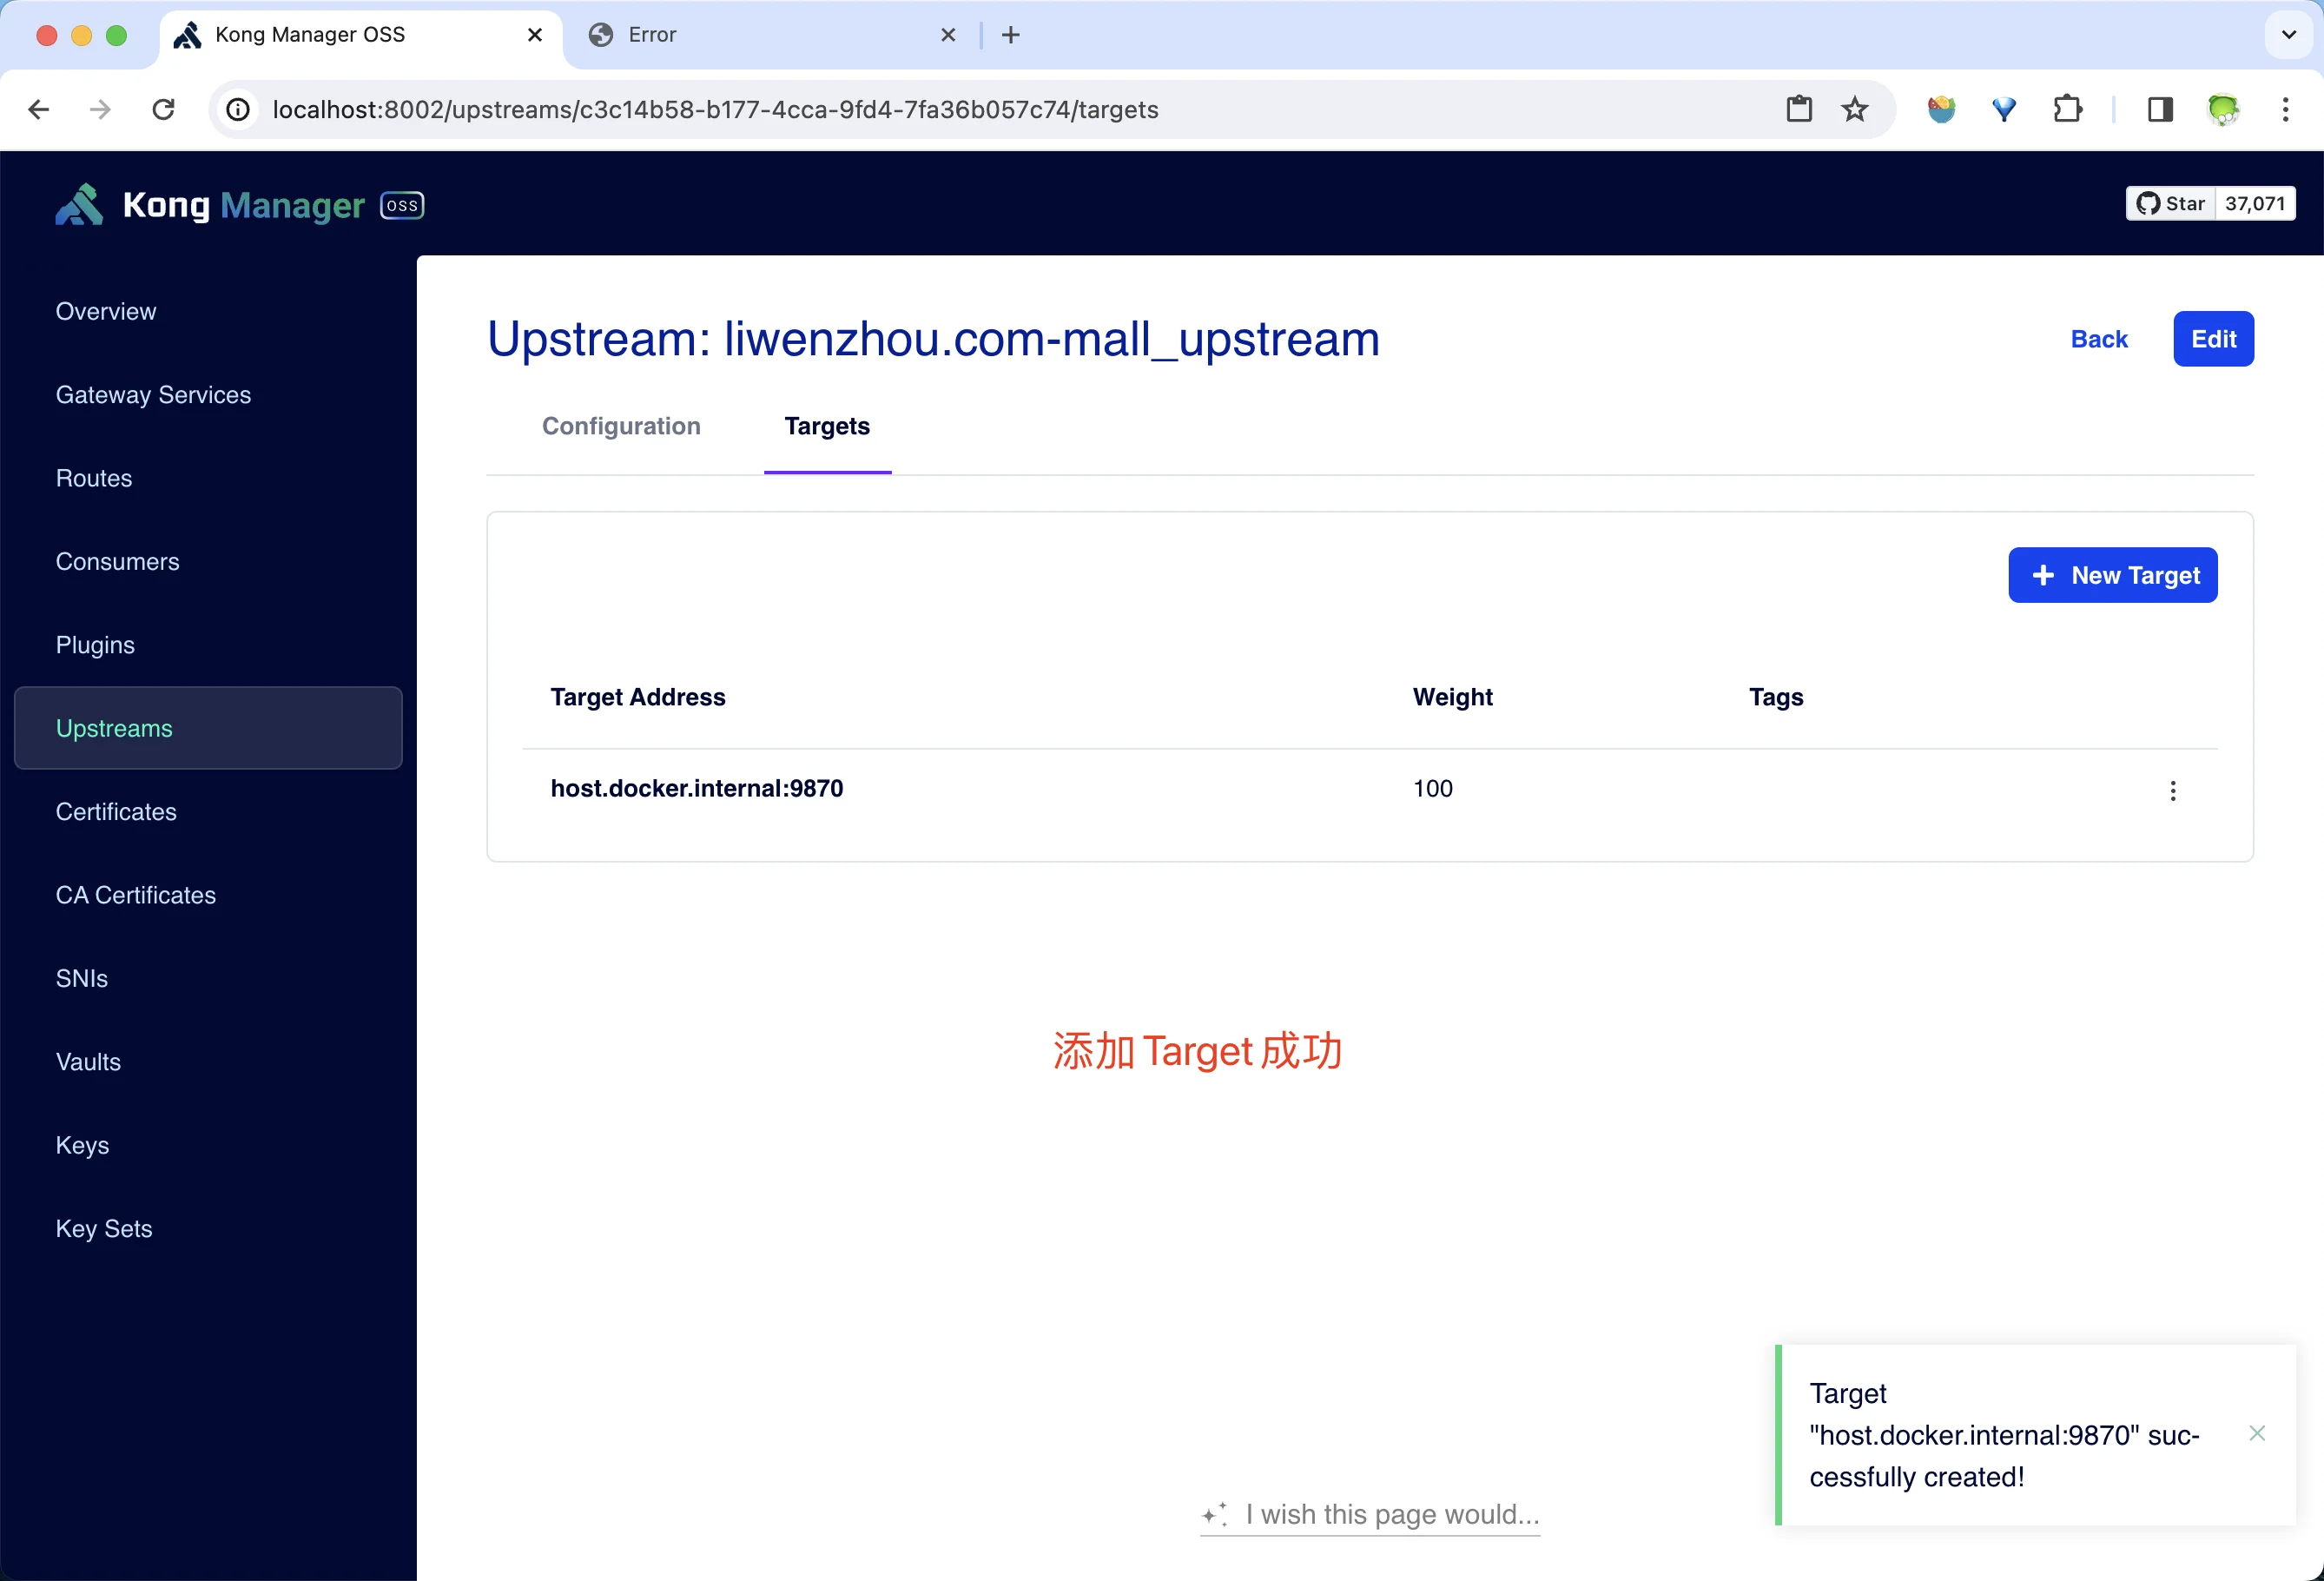View site information icon in address bar
Viewport: 2324px width, 1581px height.
pos(238,109)
